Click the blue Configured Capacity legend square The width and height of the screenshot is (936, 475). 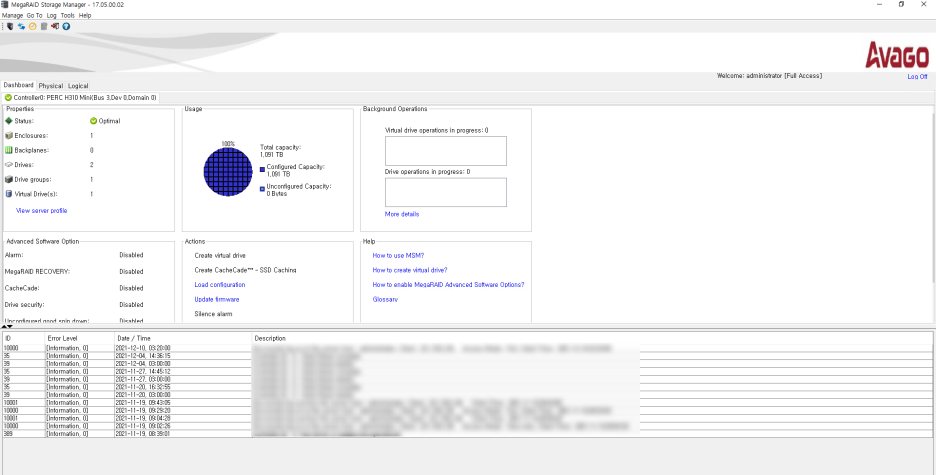(x=262, y=169)
